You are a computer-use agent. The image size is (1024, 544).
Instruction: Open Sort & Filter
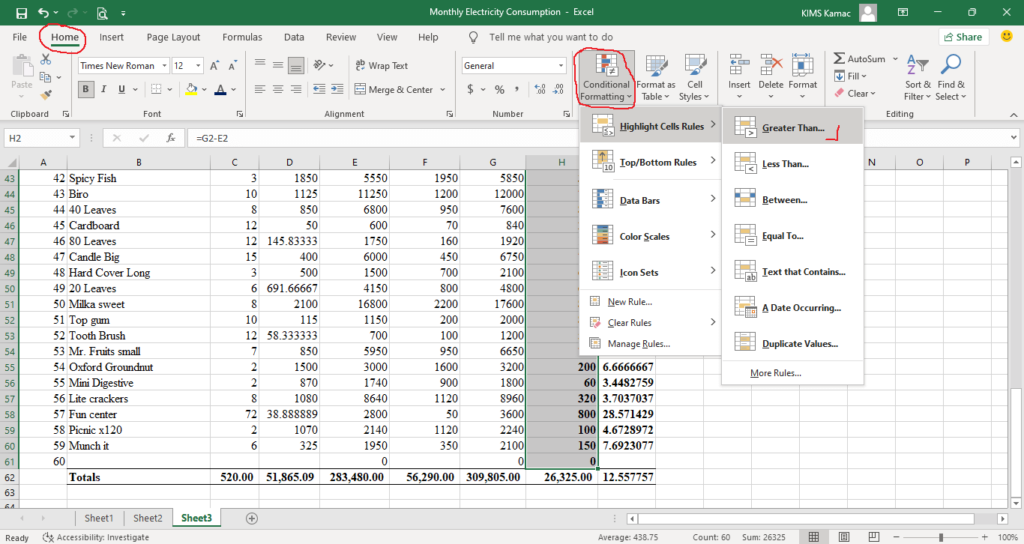point(918,77)
